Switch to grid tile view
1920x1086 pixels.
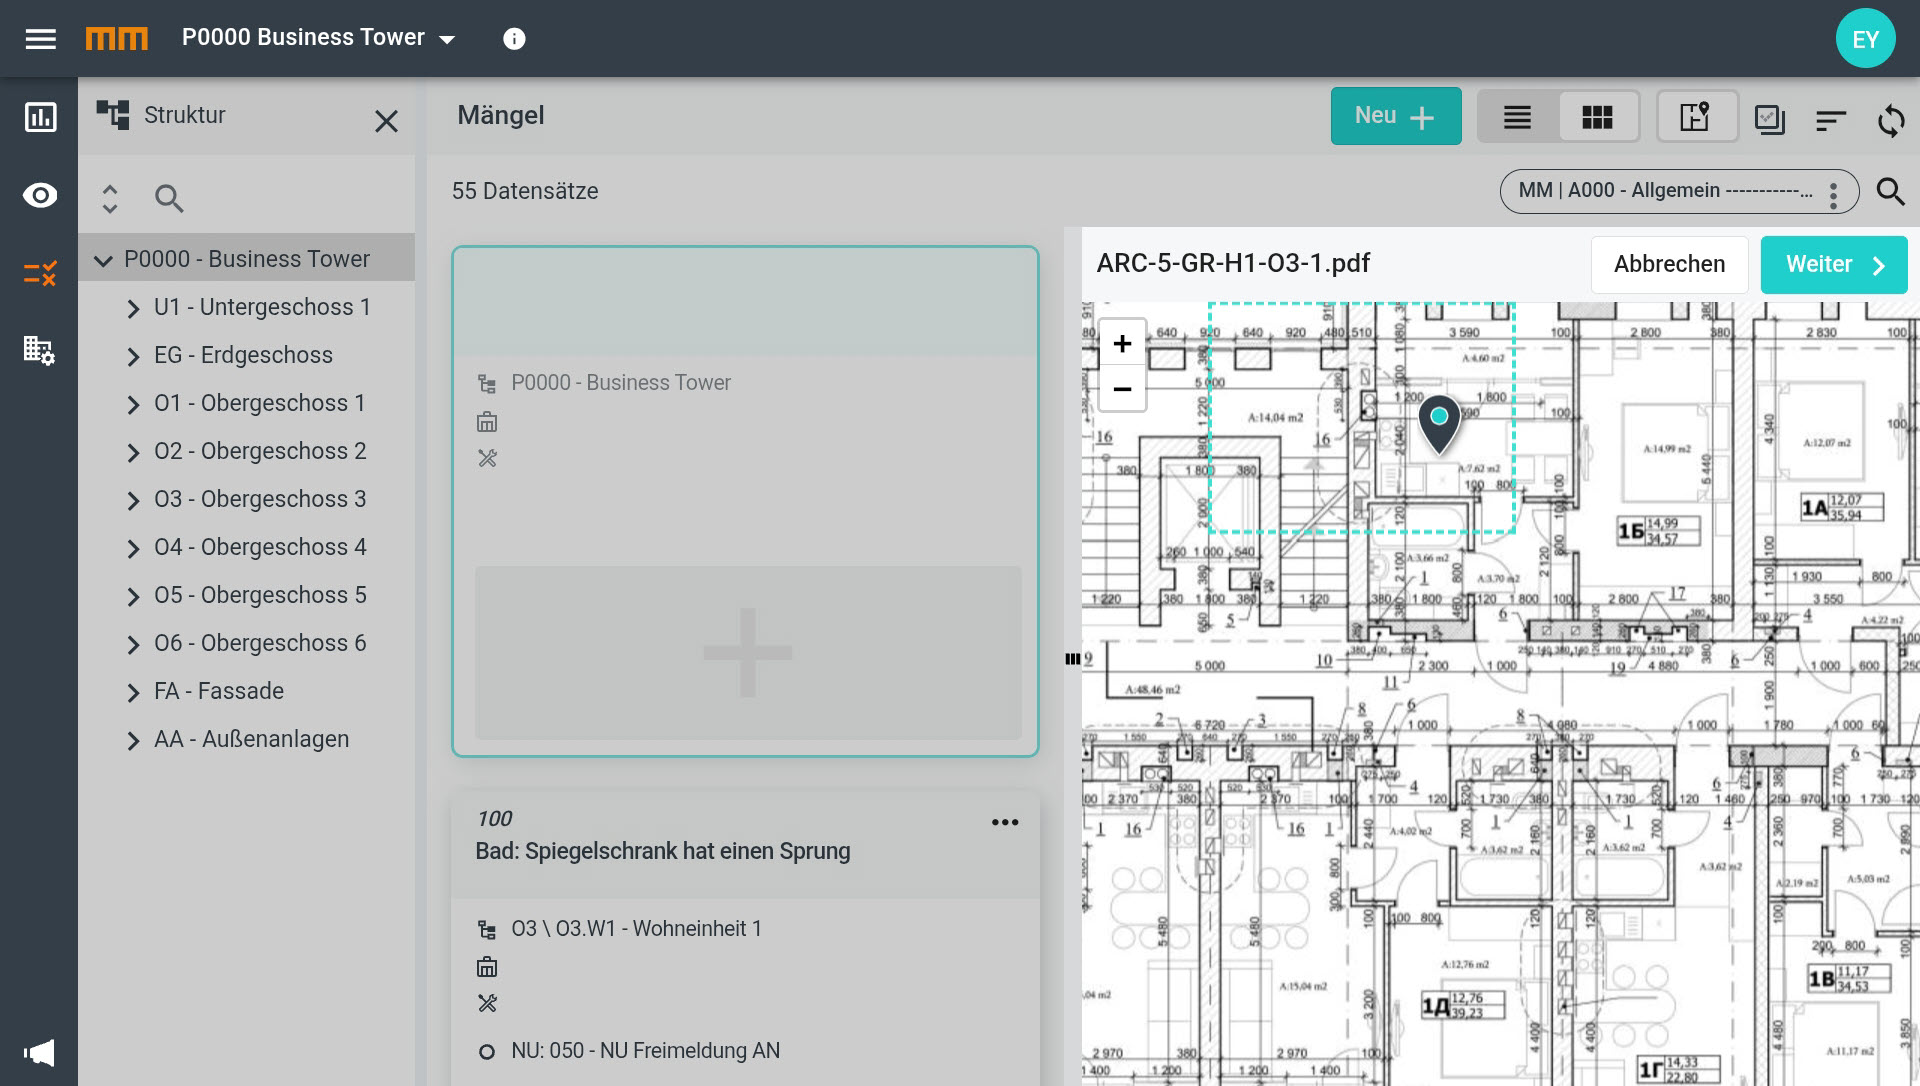click(1597, 117)
